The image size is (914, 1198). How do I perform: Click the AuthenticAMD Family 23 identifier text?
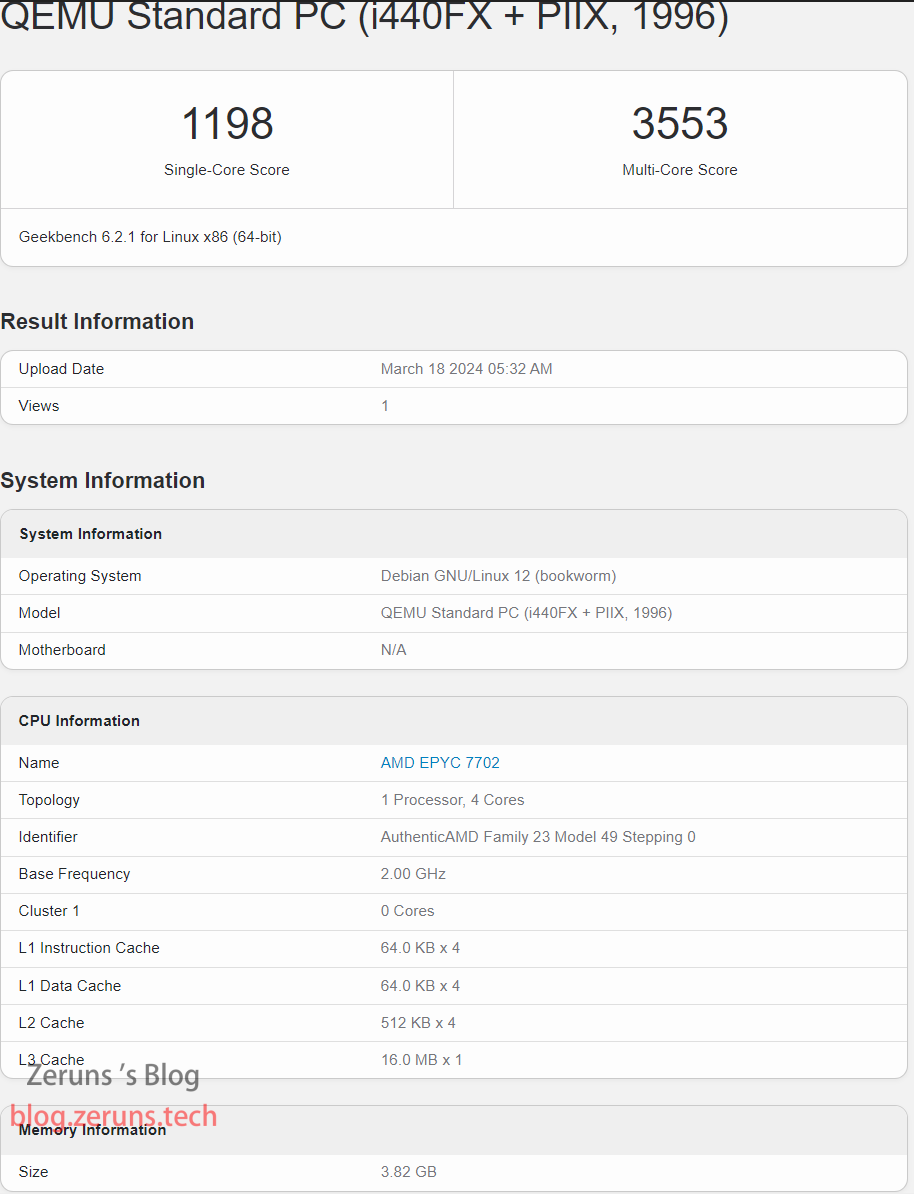538,837
